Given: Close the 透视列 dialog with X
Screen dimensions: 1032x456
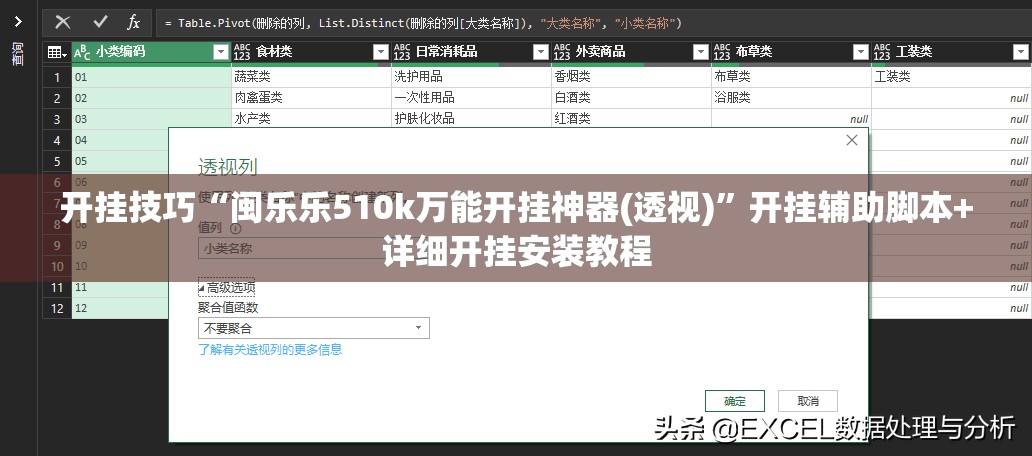Looking at the screenshot, I should tap(852, 140).
